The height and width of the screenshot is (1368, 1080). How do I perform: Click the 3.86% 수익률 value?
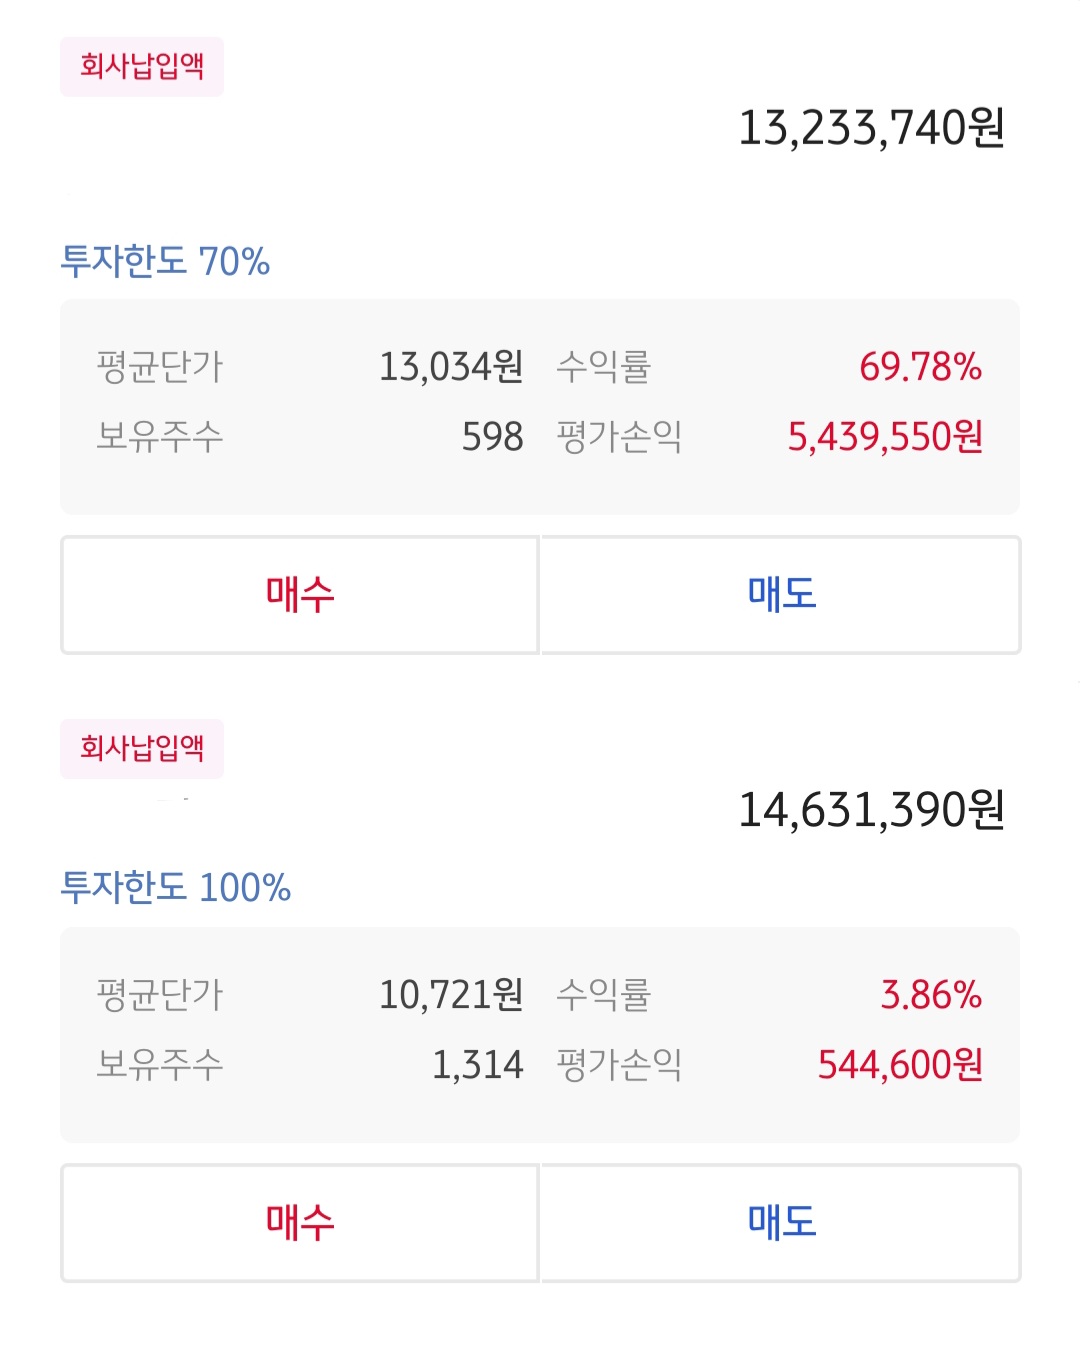click(931, 995)
